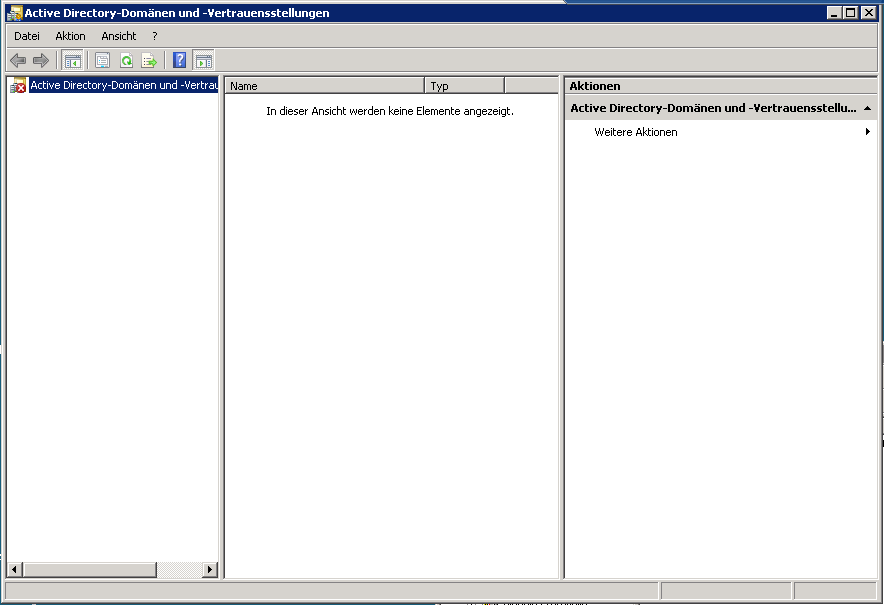Open the Properties toolbar icon
The width and height of the screenshot is (884, 605).
(x=102, y=60)
